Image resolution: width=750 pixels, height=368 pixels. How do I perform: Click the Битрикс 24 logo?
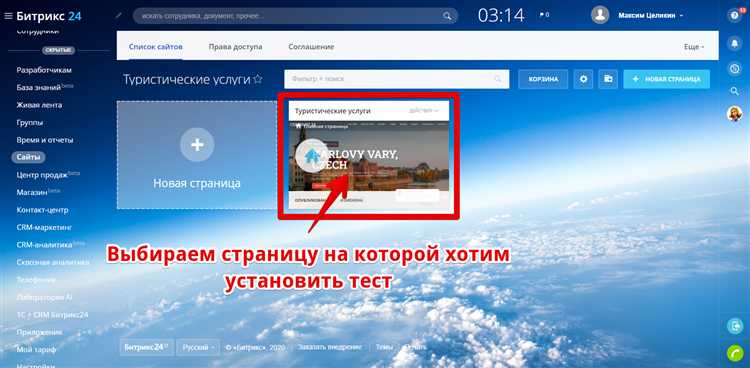click(x=49, y=16)
